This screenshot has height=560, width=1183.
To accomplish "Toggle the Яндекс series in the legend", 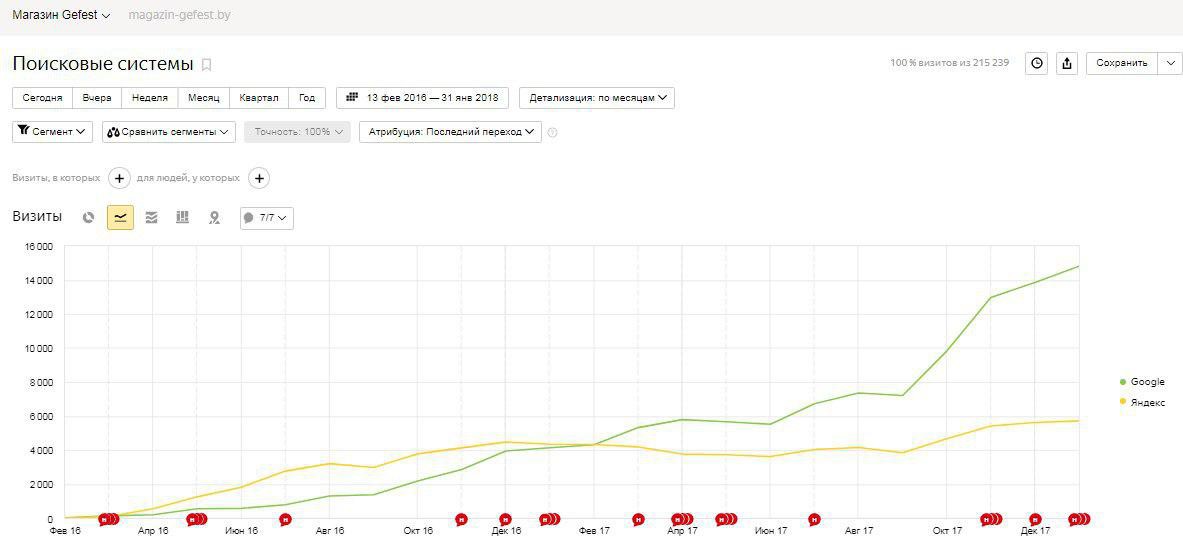I will pos(1142,402).
